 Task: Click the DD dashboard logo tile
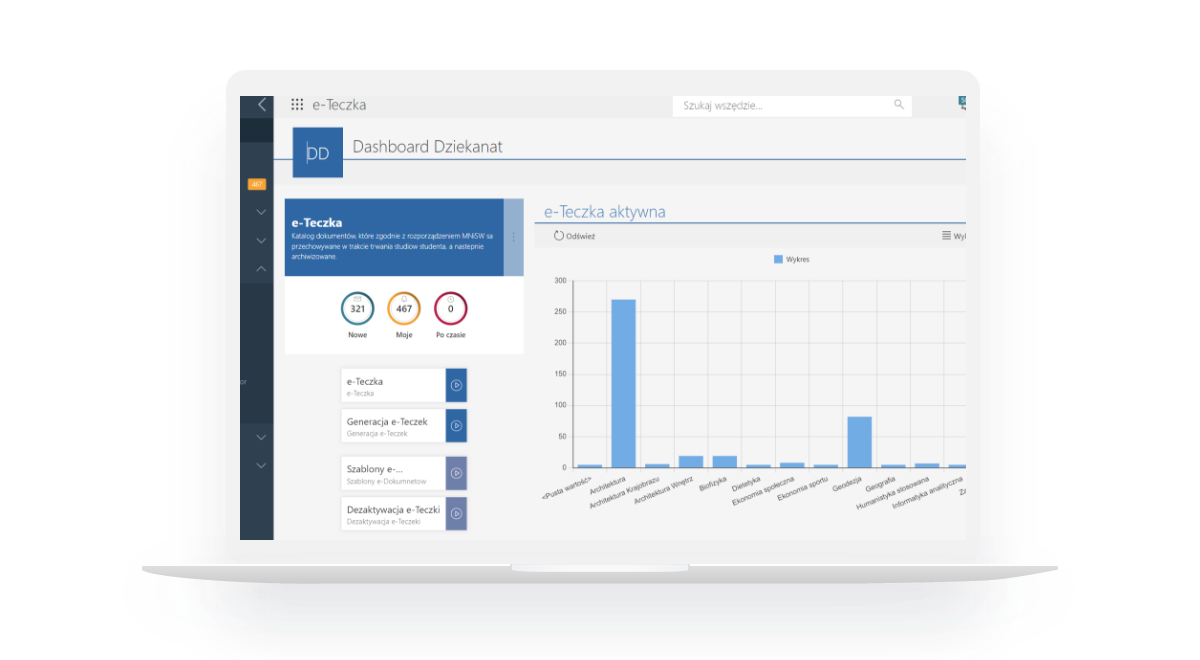click(x=318, y=153)
